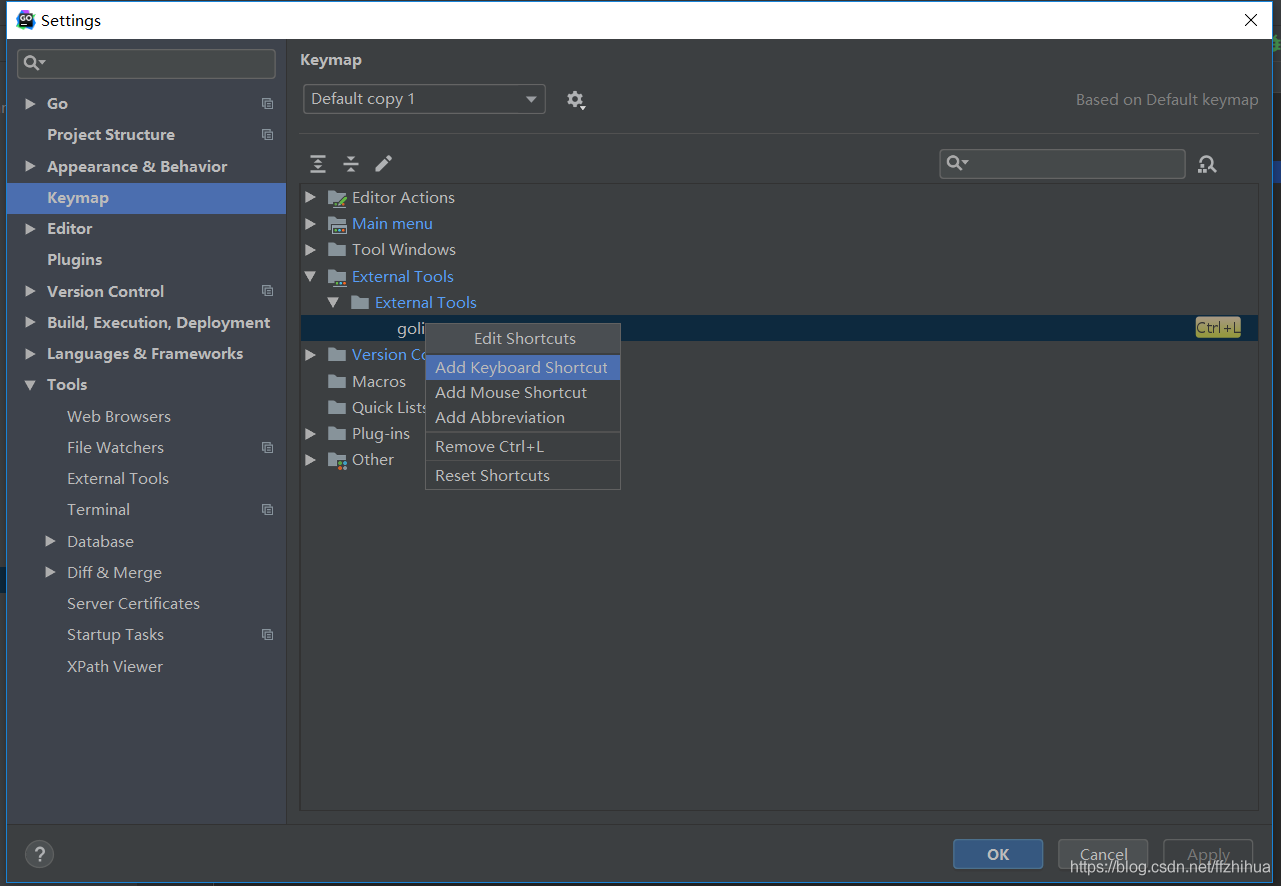Collapse the Tools section in sidebar
The height and width of the screenshot is (886, 1281).
(x=30, y=385)
